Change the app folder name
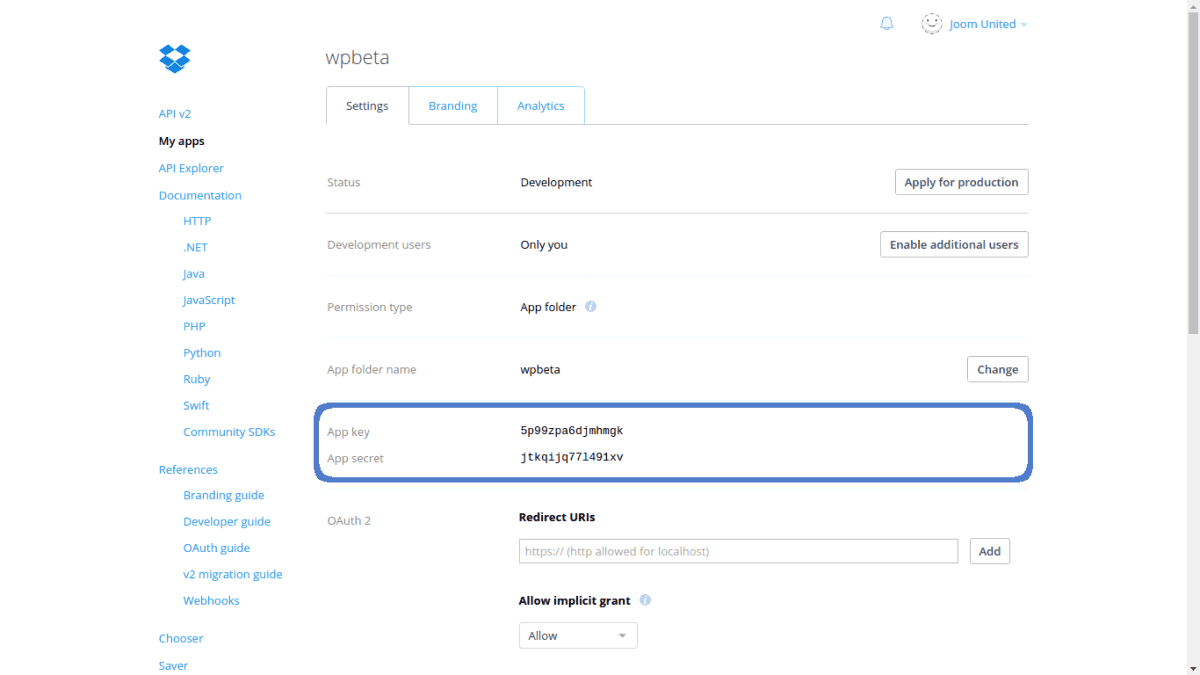Image resolution: width=1200 pixels, height=675 pixels. coord(997,370)
